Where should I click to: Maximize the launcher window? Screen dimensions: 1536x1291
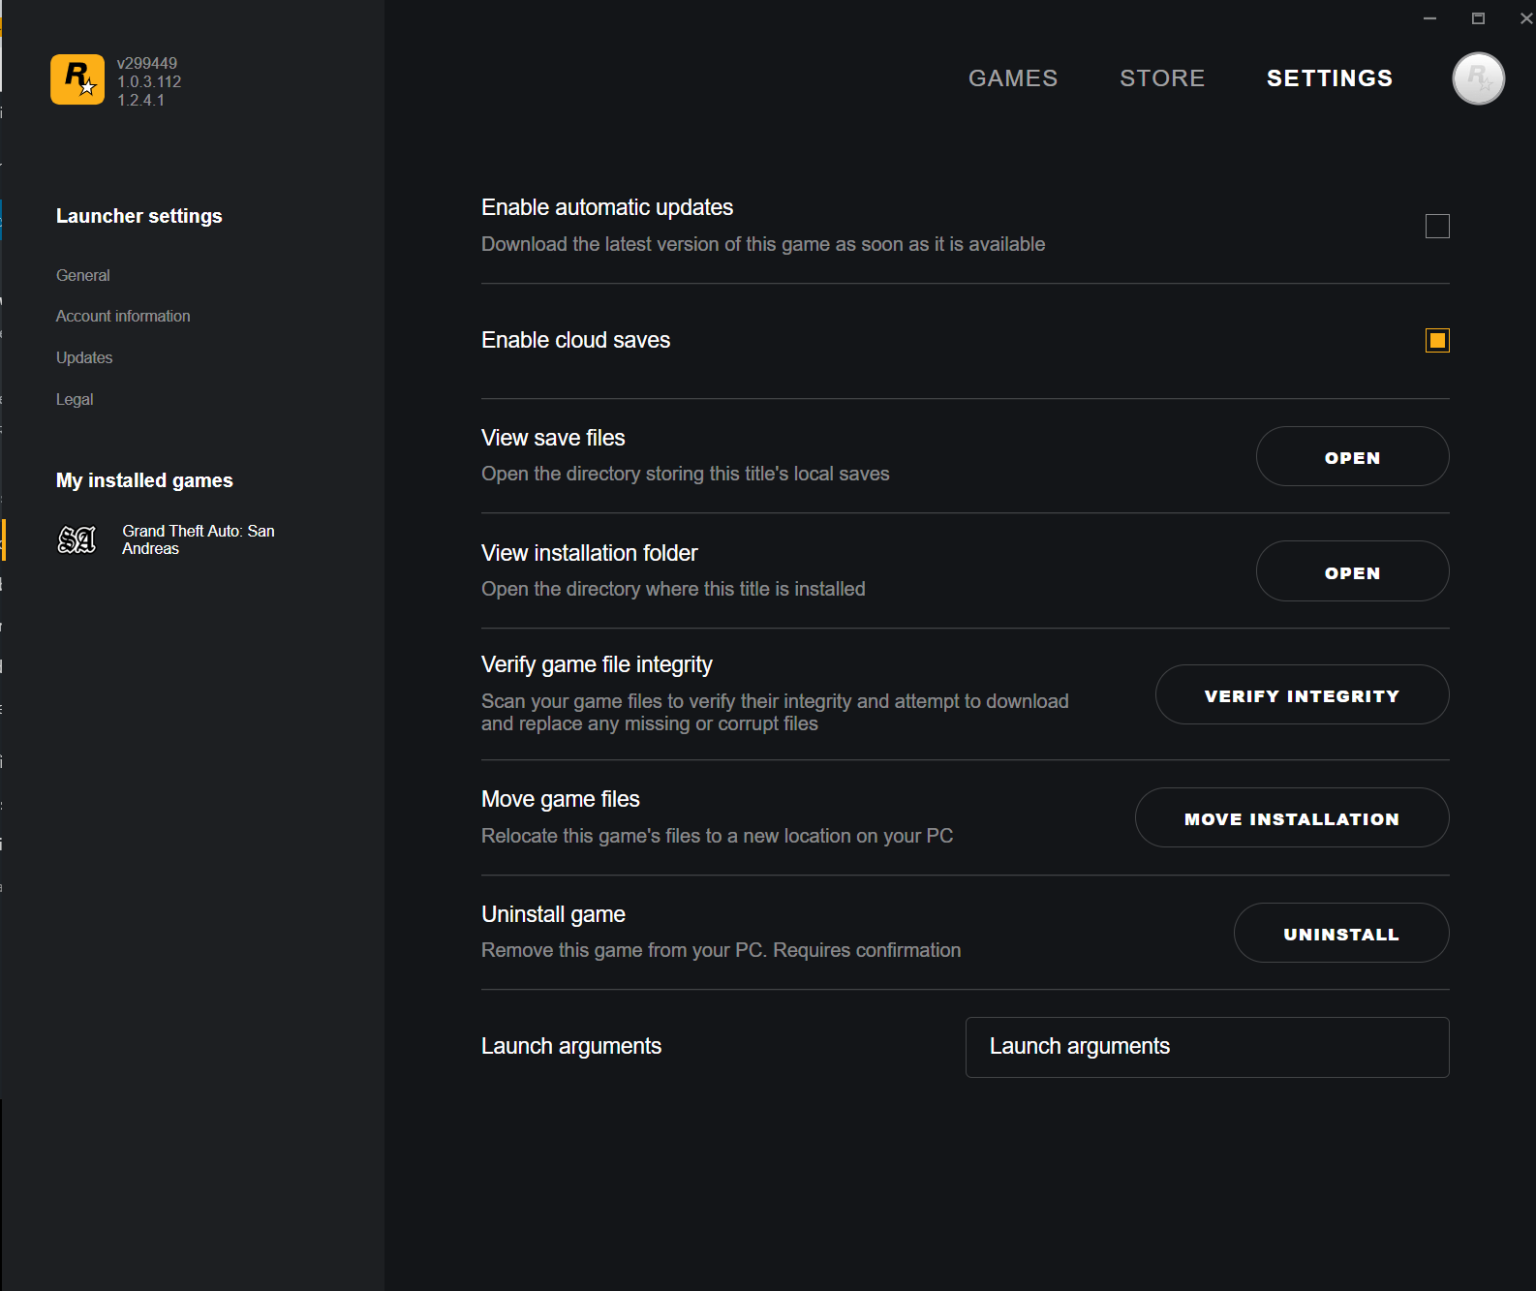coord(1477,18)
